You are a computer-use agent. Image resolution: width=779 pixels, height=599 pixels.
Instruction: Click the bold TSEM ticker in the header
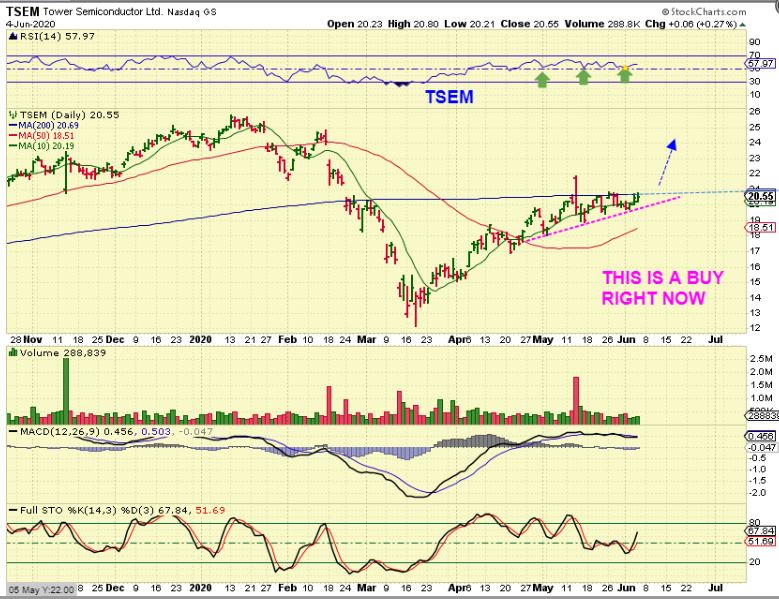pos(22,11)
